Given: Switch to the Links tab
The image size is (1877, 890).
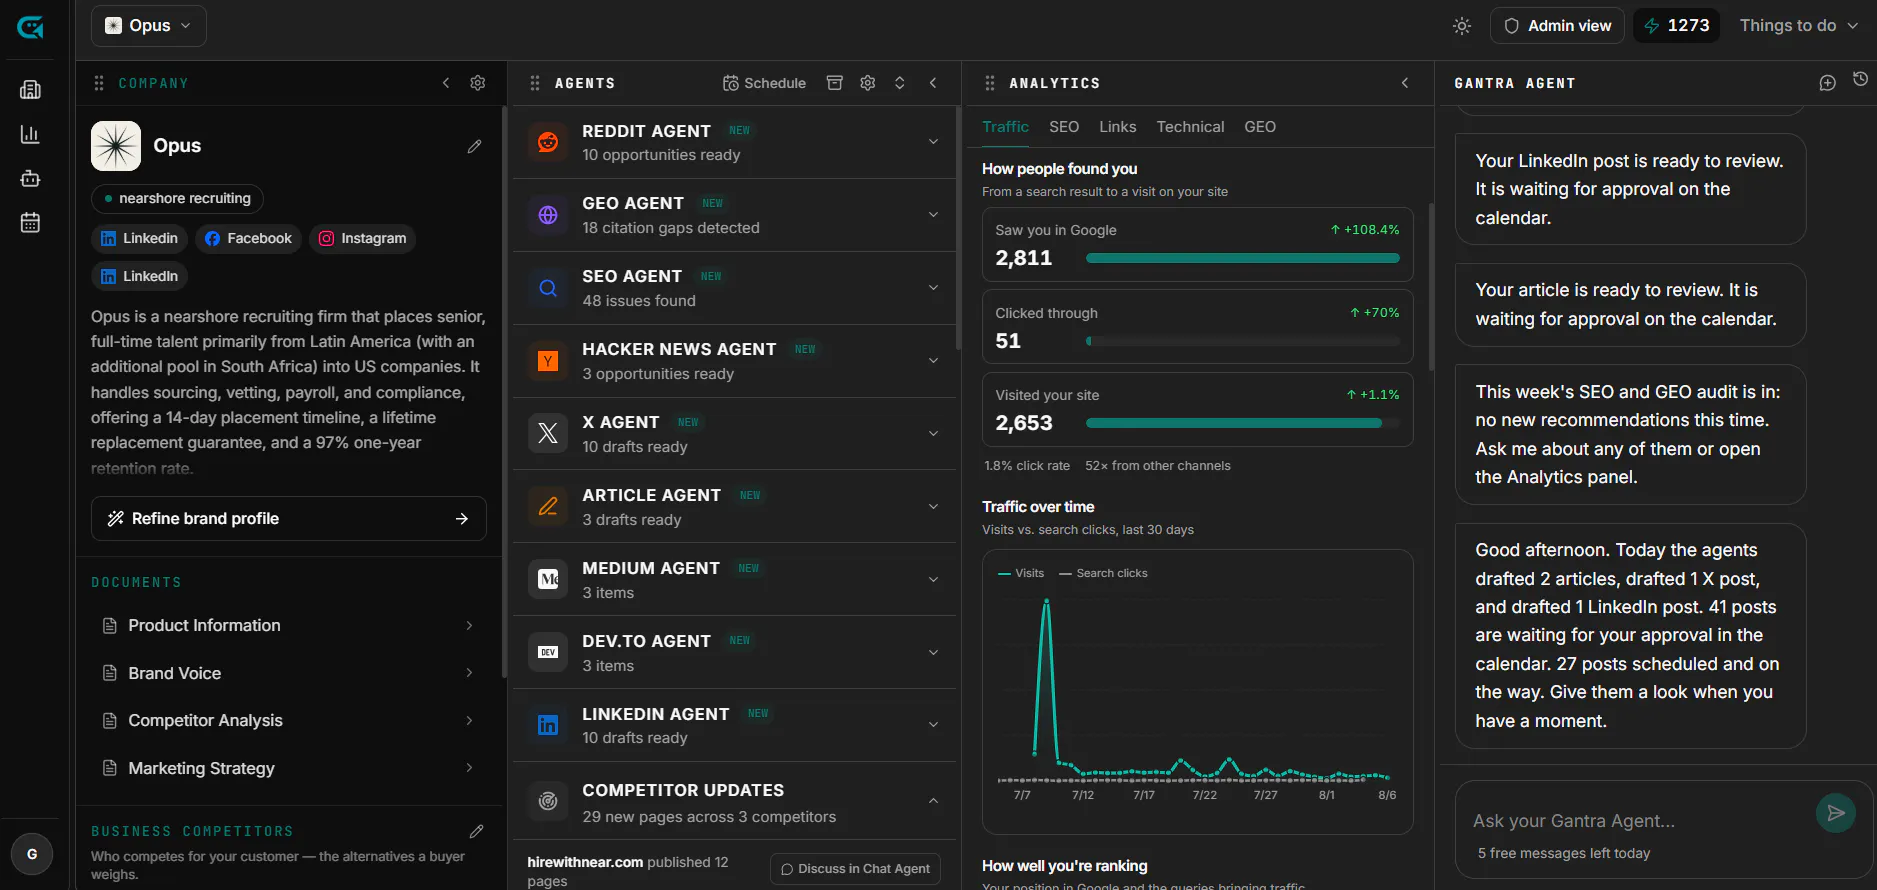Looking at the screenshot, I should click(x=1118, y=127).
